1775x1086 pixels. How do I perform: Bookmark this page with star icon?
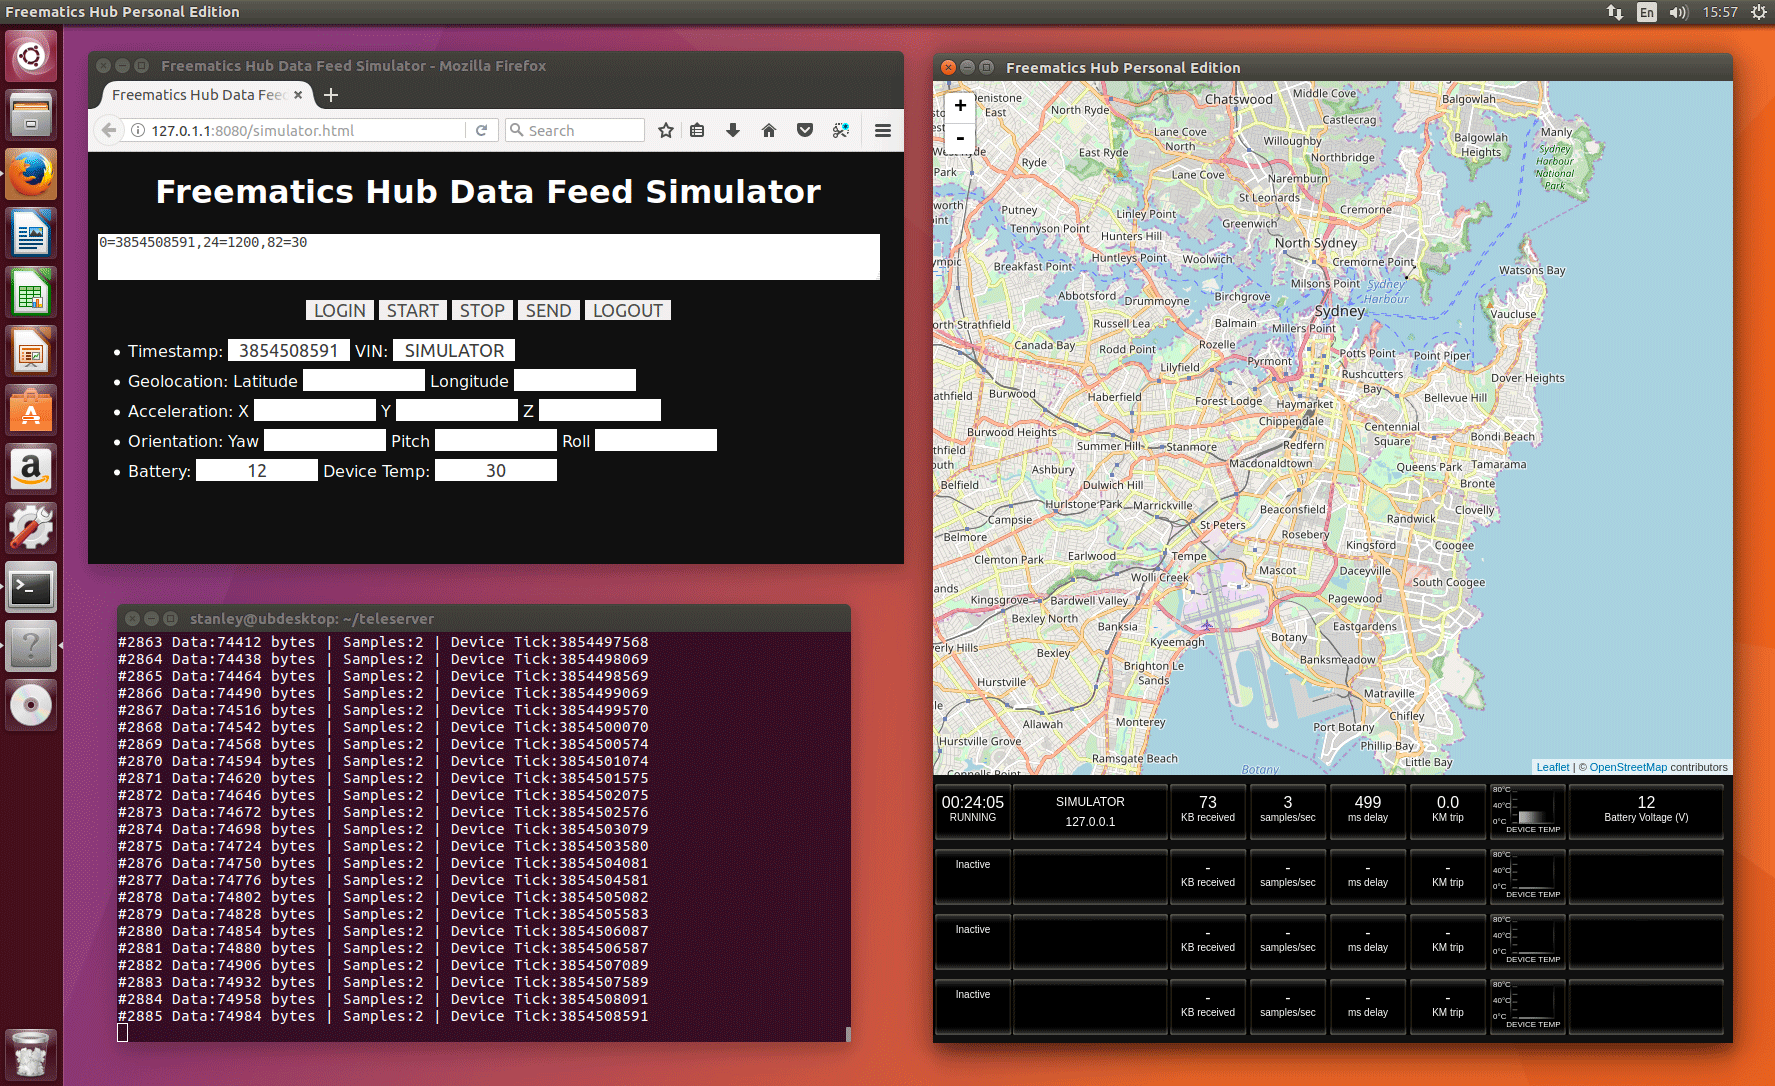[x=666, y=130]
